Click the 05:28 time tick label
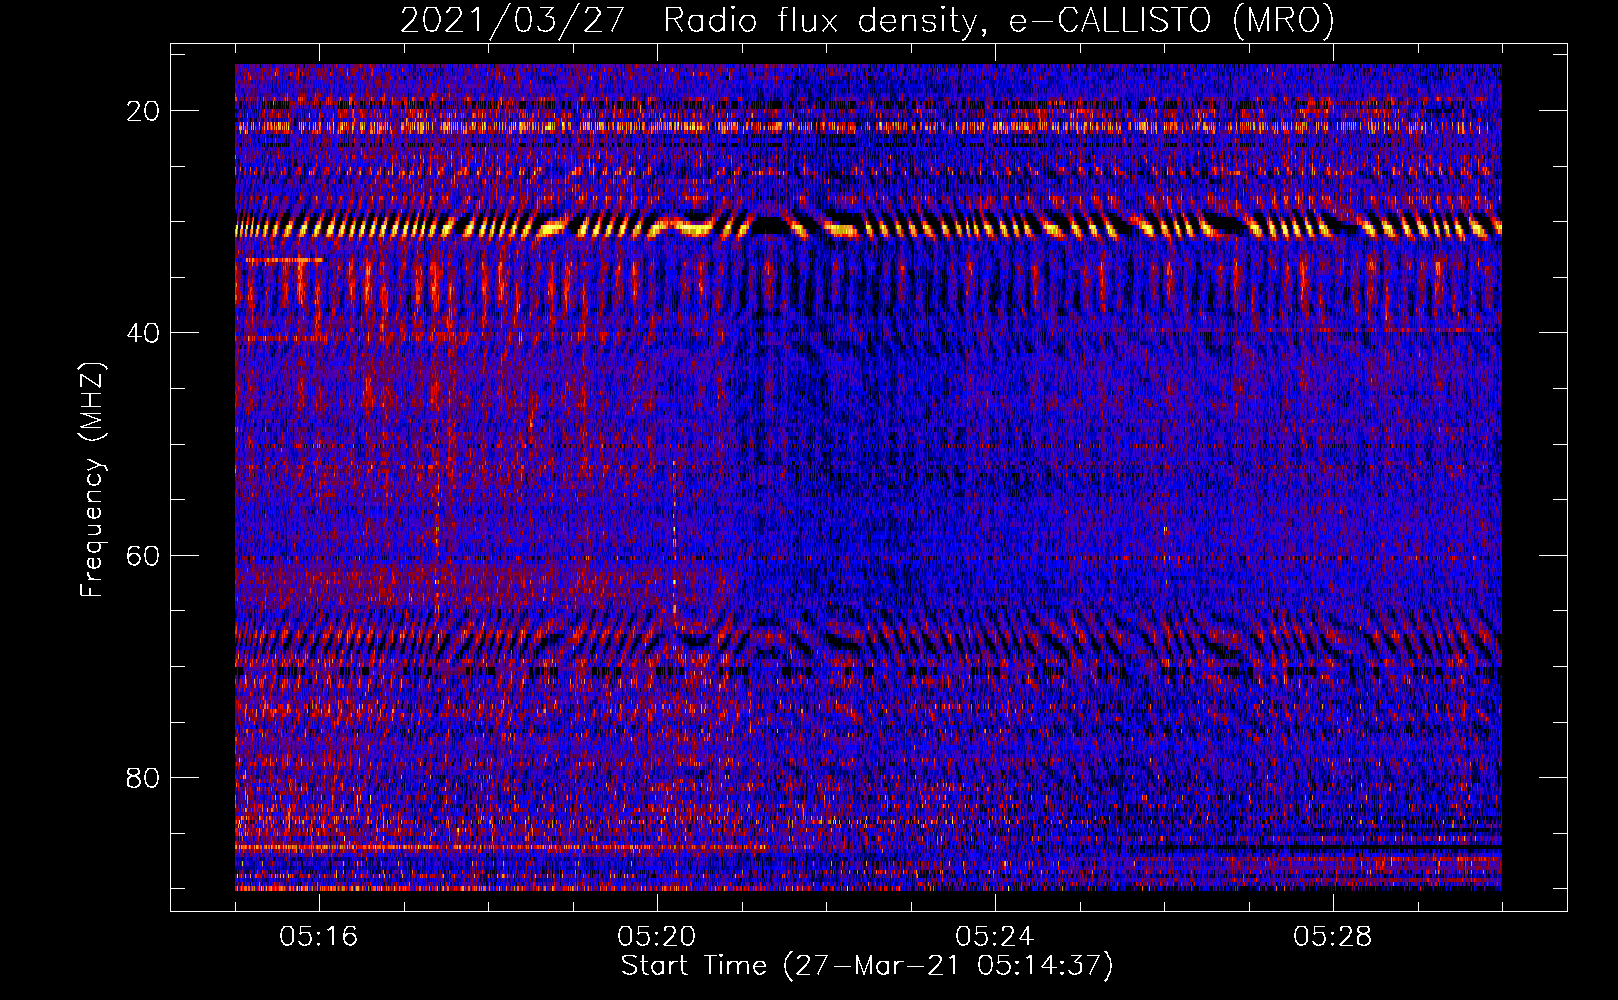 pyautogui.click(x=1333, y=937)
